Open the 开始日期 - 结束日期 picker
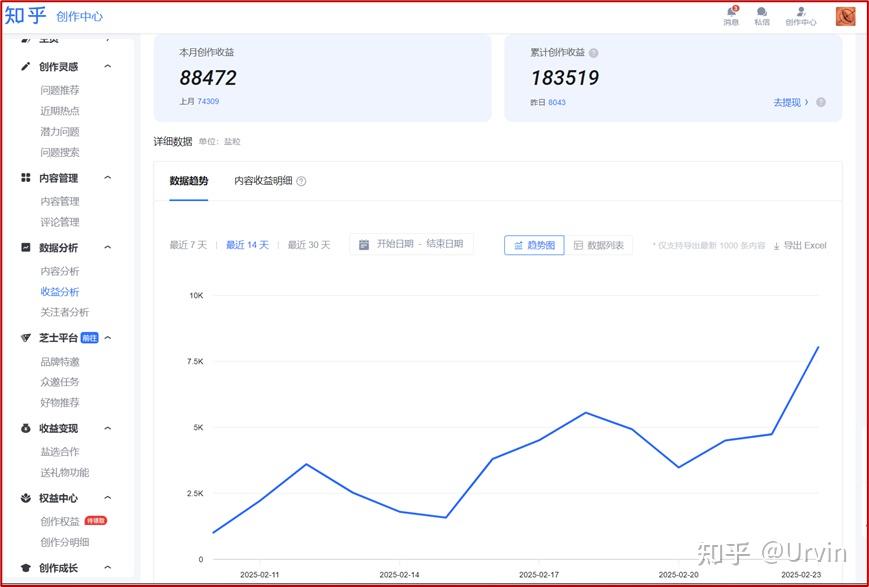The height and width of the screenshot is (587, 869). tap(412, 244)
